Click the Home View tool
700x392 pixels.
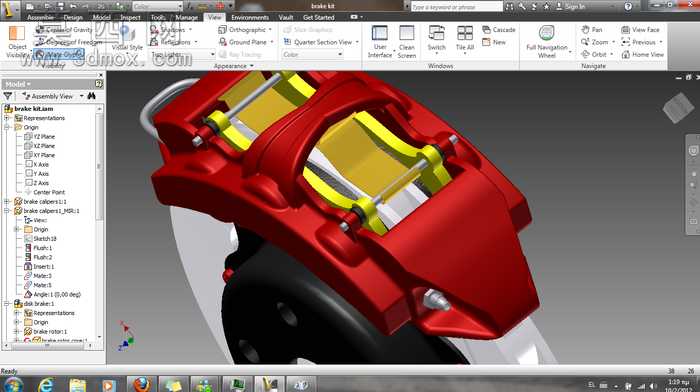point(642,54)
